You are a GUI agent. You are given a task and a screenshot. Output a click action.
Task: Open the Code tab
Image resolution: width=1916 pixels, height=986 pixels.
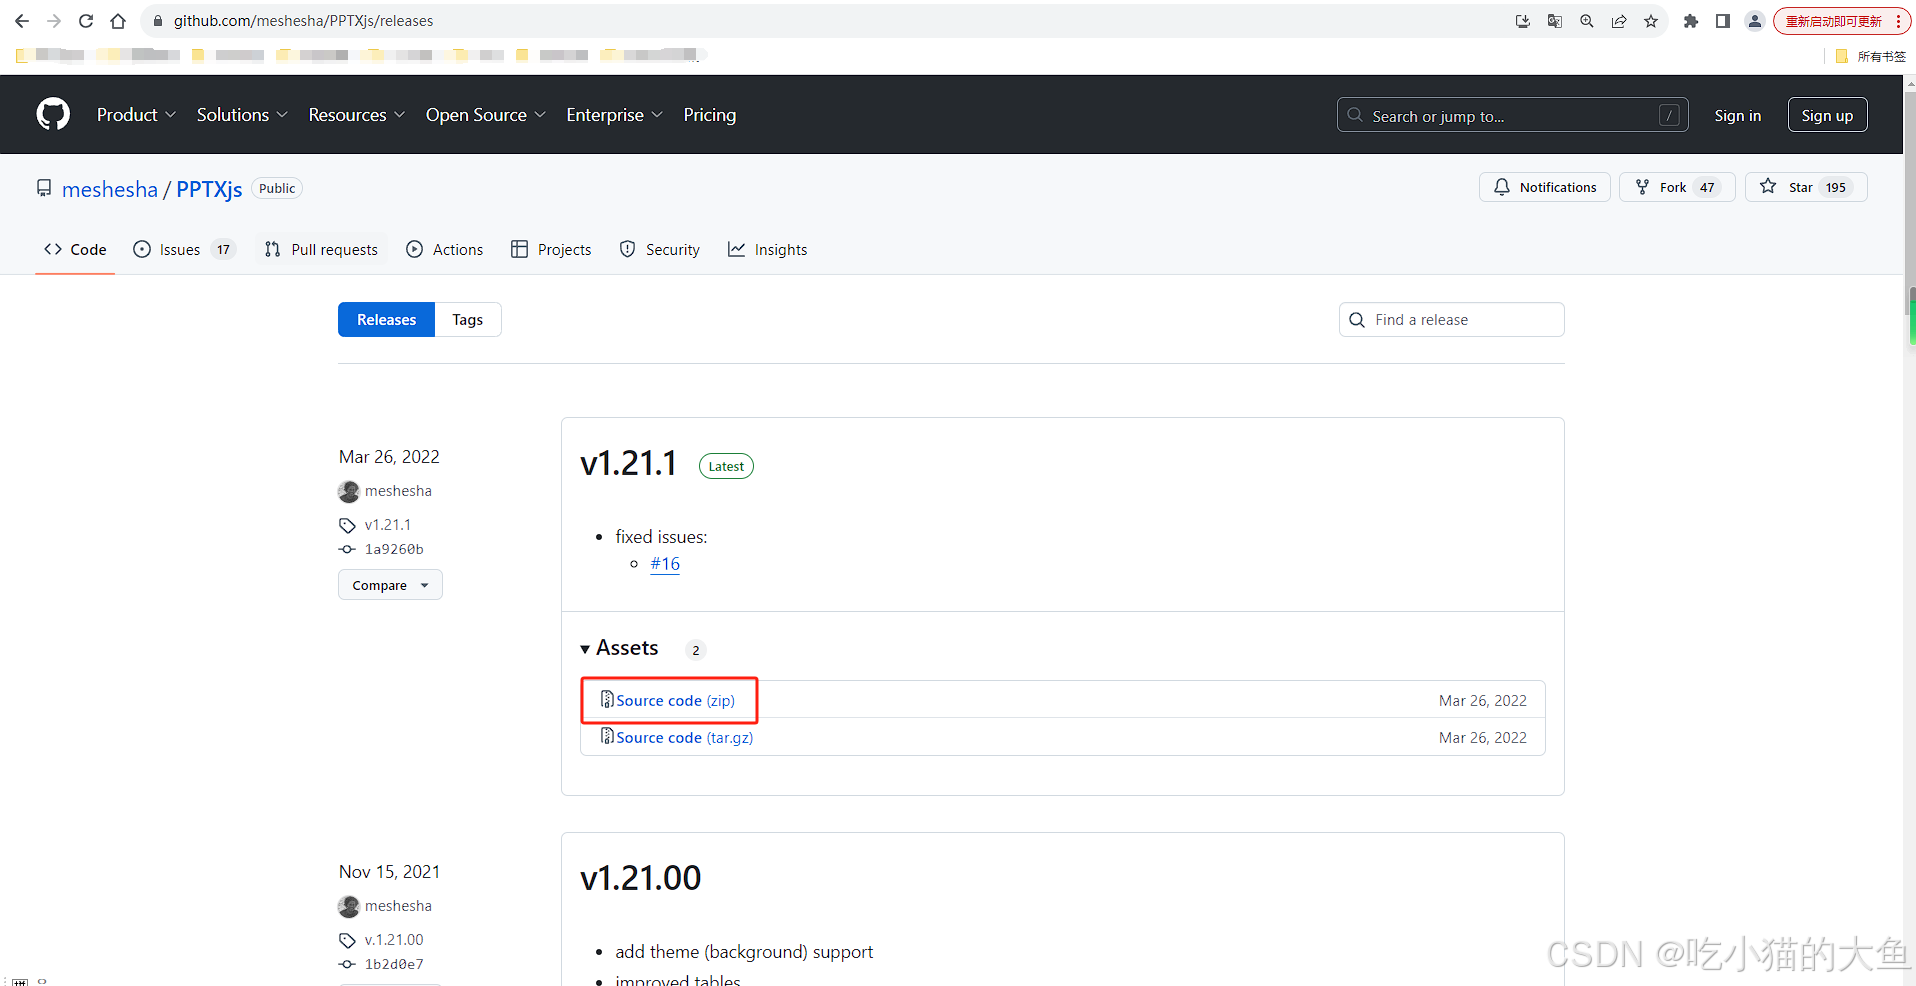tap(75, 249)
